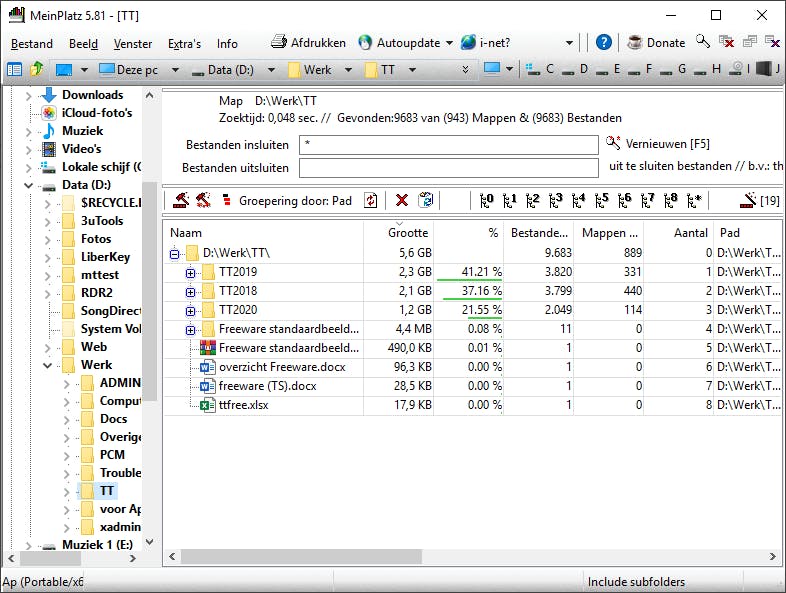786x593 pixels.
Task: Select drive F in the drive bar
Action: click(x=641, y=69)
